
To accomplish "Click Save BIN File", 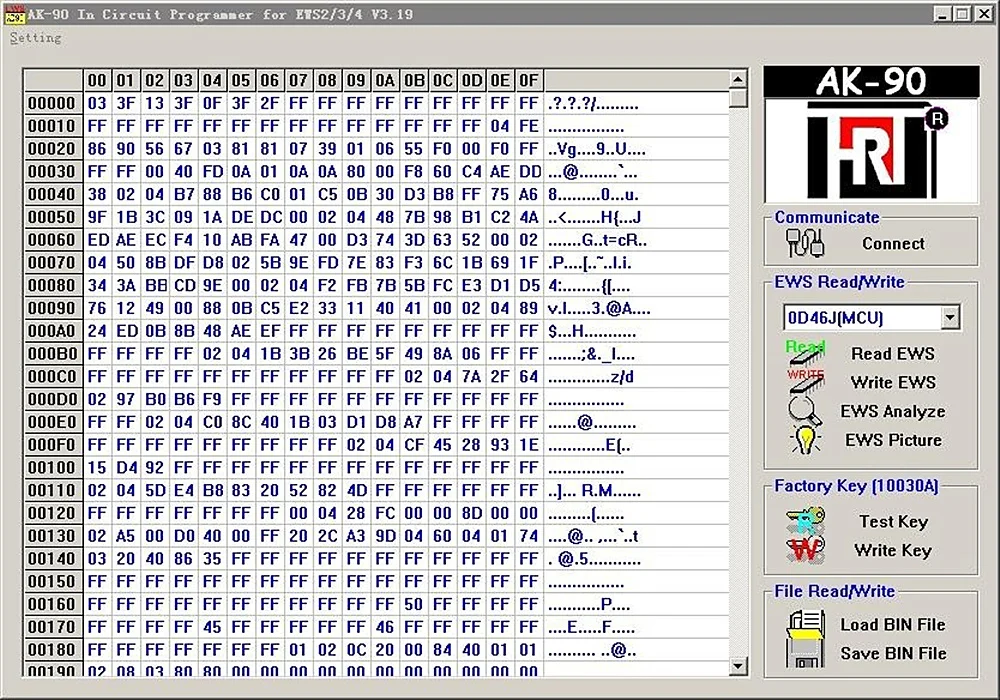I will [893, 653].
